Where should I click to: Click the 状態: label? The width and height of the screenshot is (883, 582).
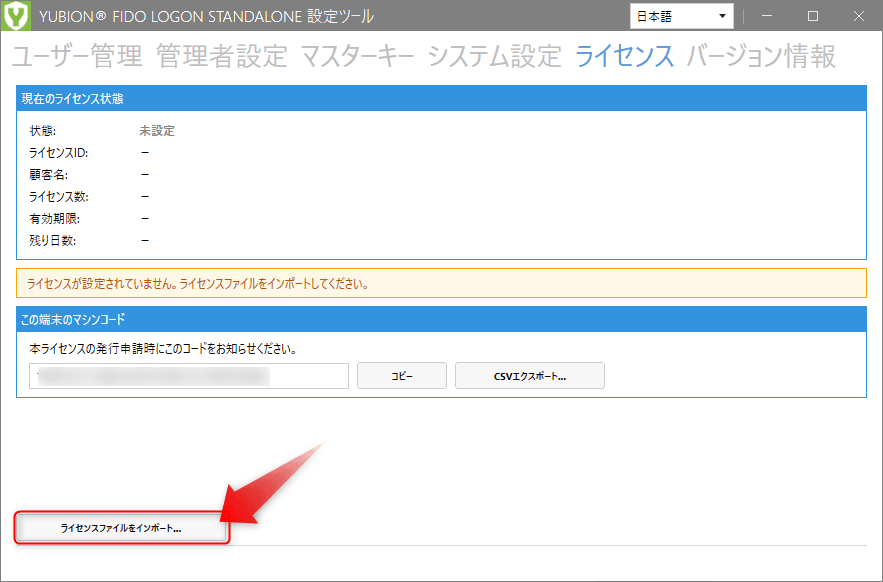(42, 131)
